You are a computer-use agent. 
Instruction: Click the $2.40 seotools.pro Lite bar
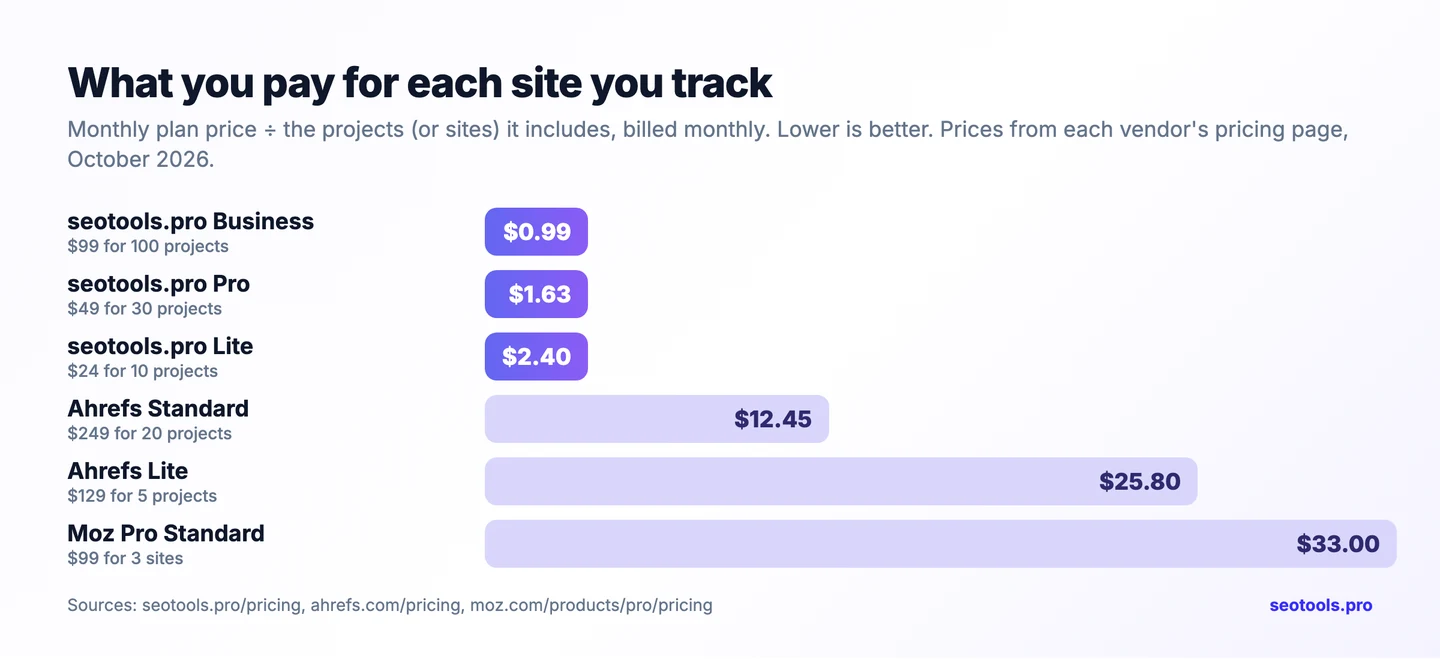point(536,357)
